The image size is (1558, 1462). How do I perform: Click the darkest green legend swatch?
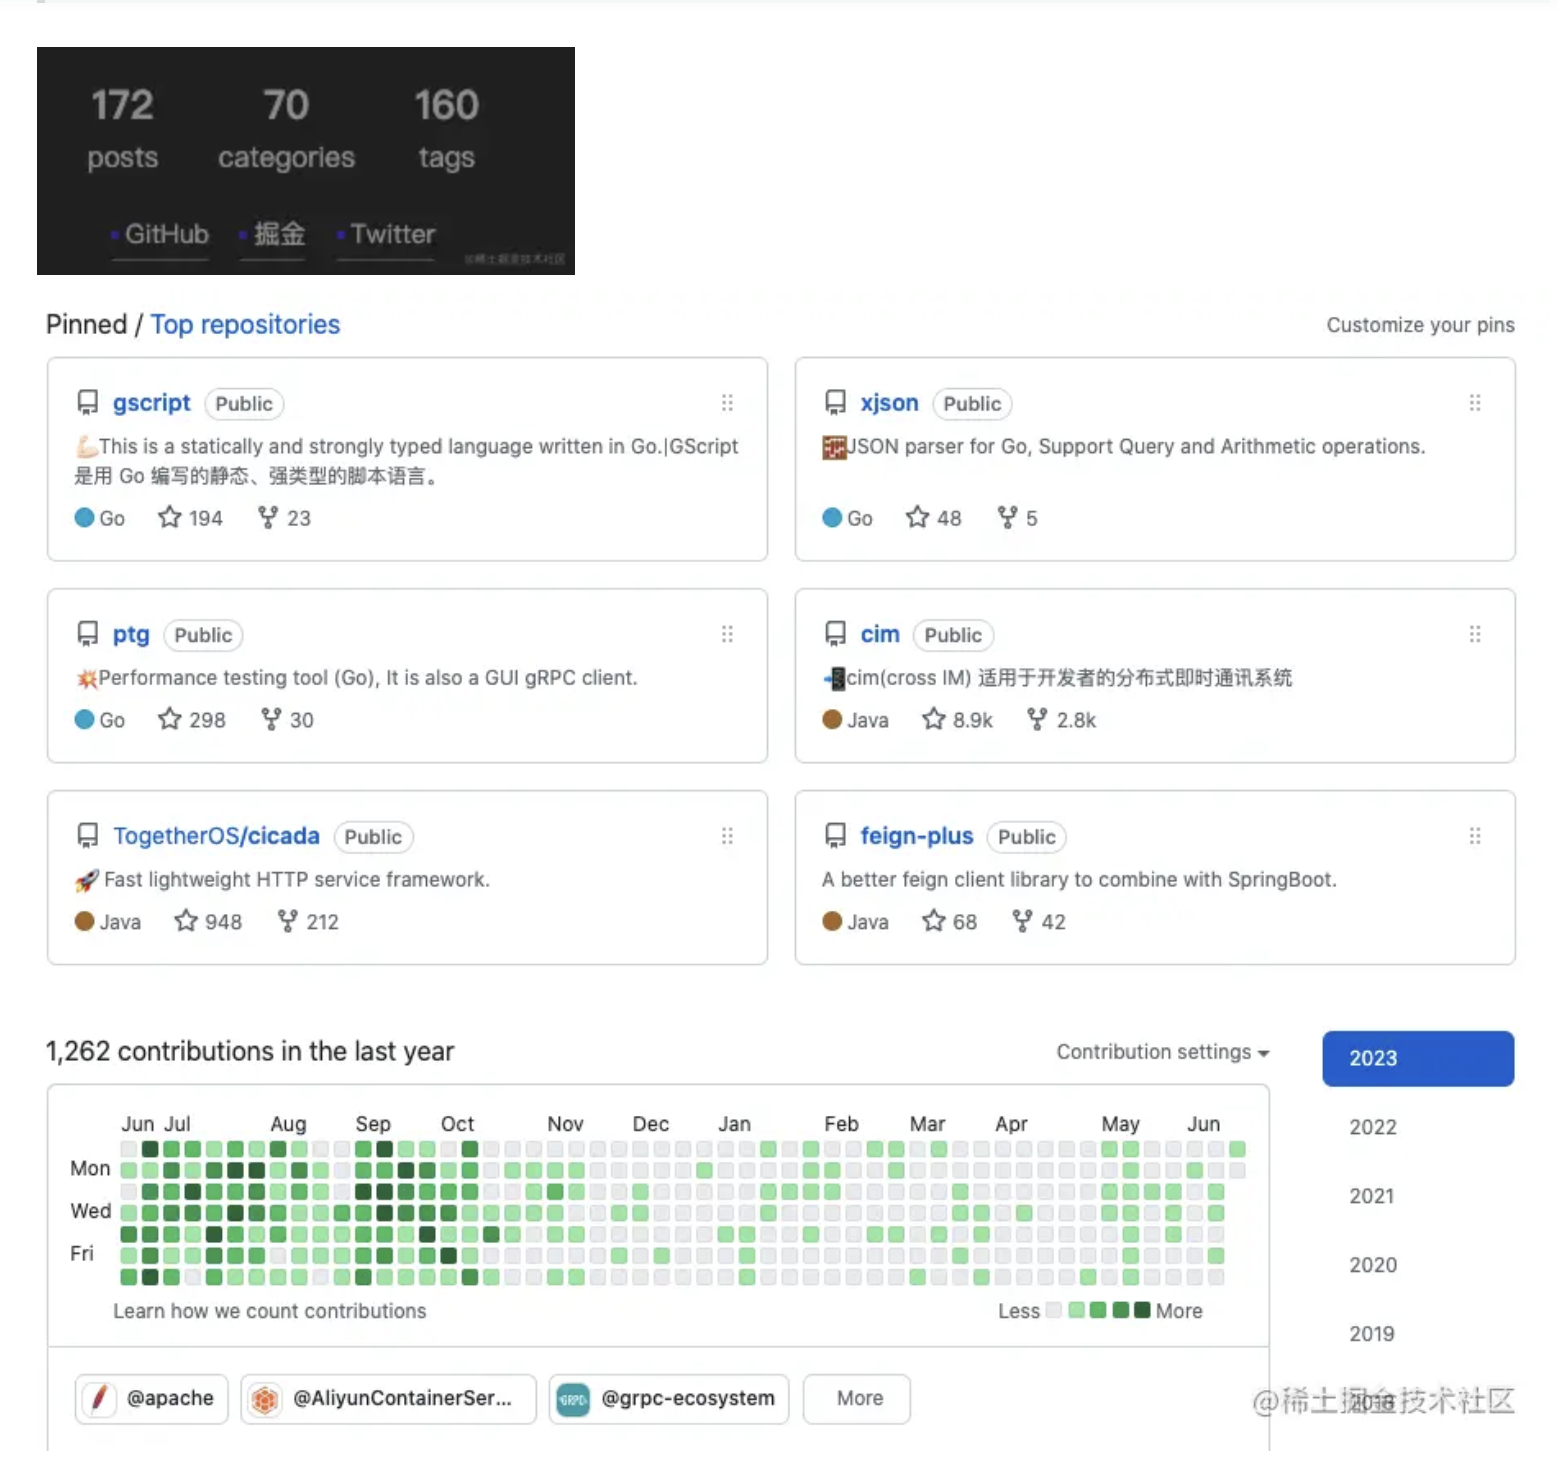1142,1310
